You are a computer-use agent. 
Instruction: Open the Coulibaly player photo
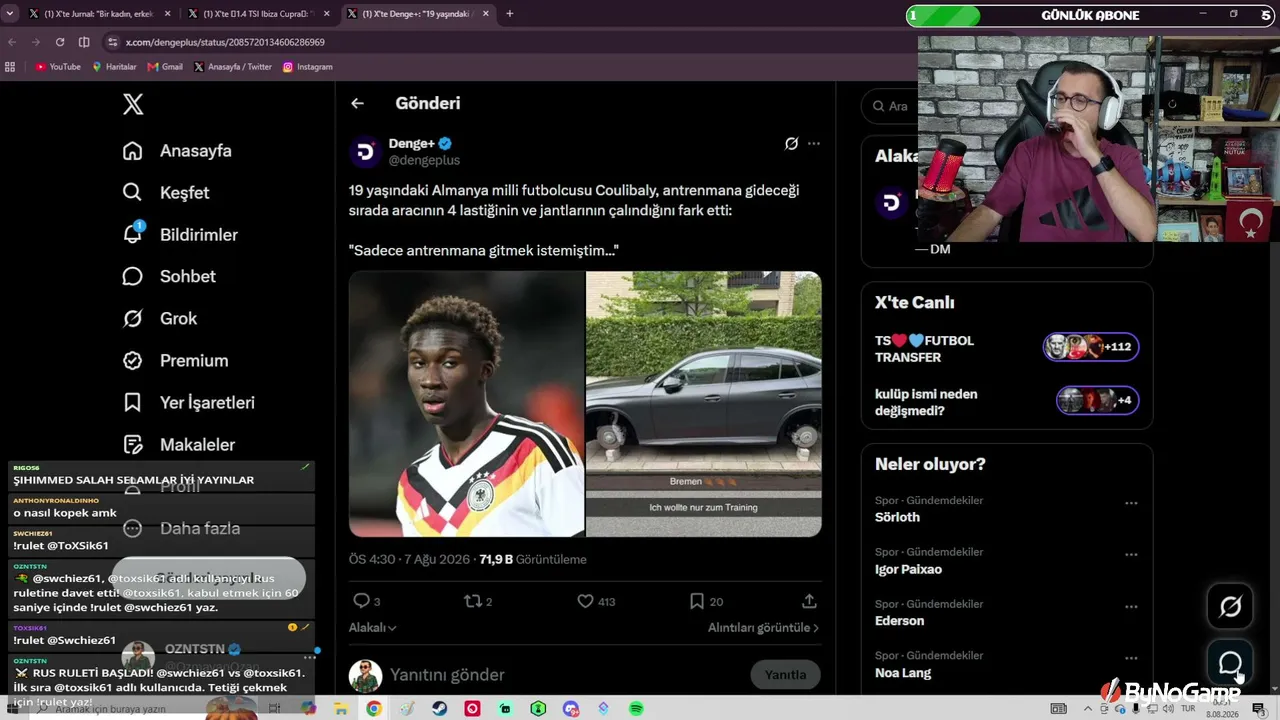pyautogui.click(x=466, y=404)
